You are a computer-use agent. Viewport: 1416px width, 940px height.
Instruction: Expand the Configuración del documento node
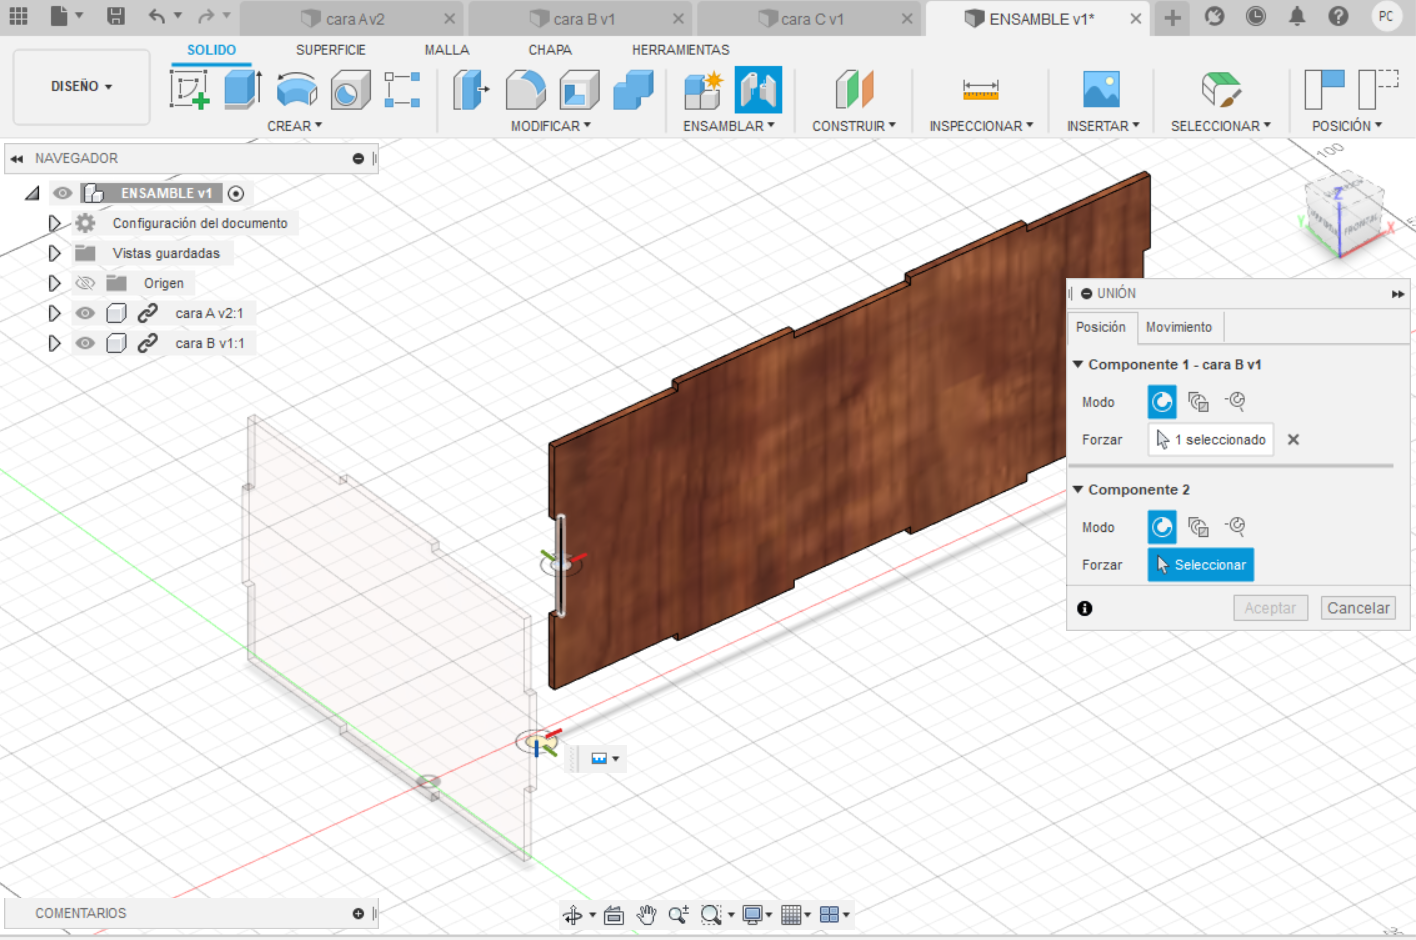tap(54, 223)
